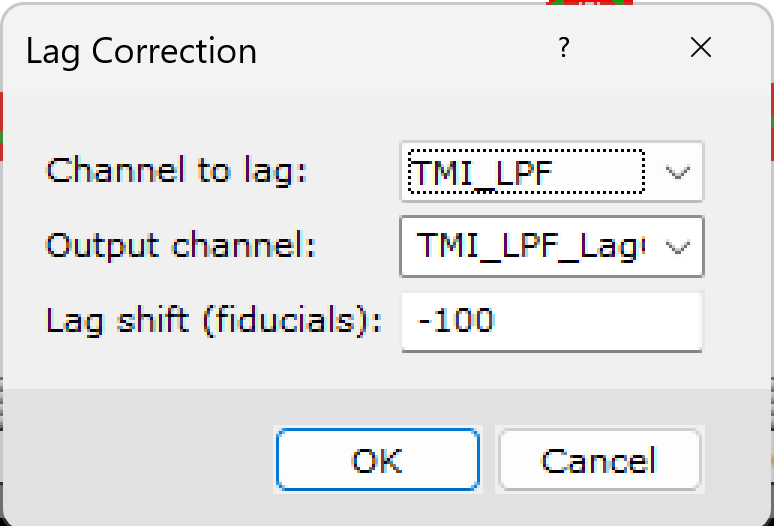Click the chevron beside the TMI_LPF channel
774x526 pixels.
pos(678,172)
